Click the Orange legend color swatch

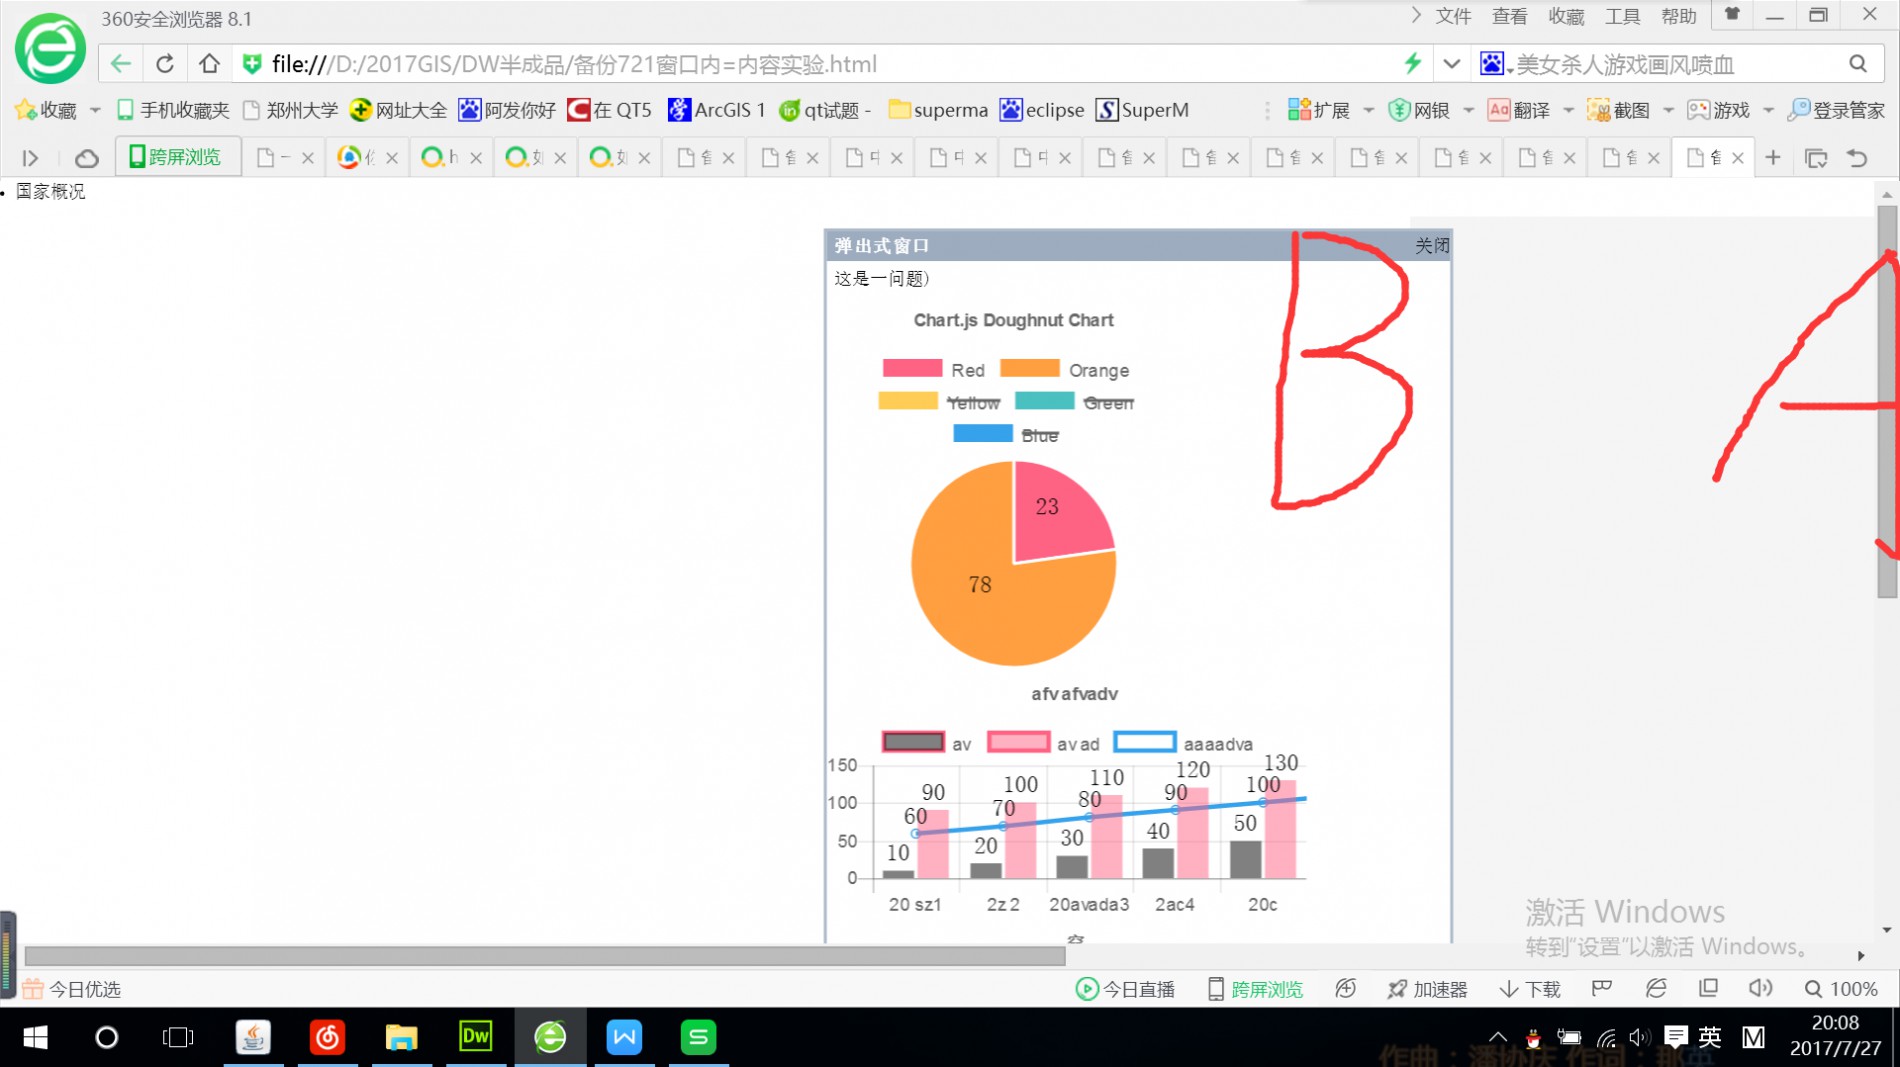1029,369
